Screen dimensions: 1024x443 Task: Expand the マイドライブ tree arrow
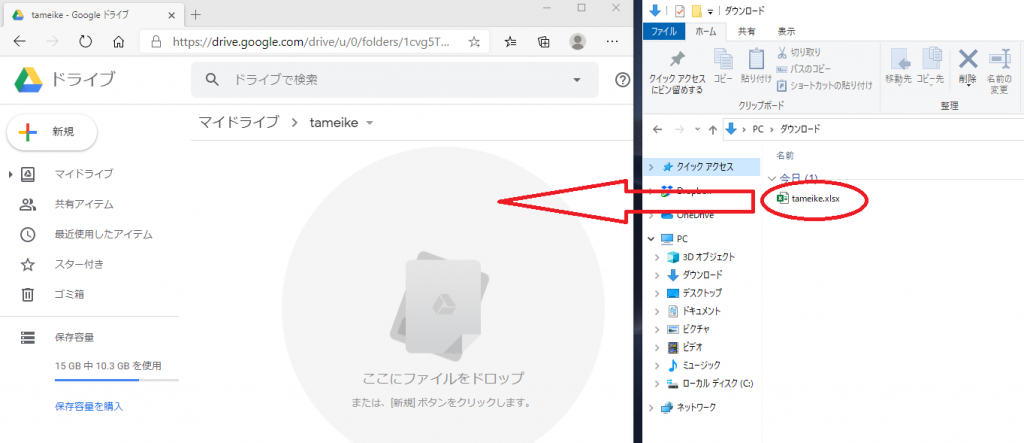10,175
